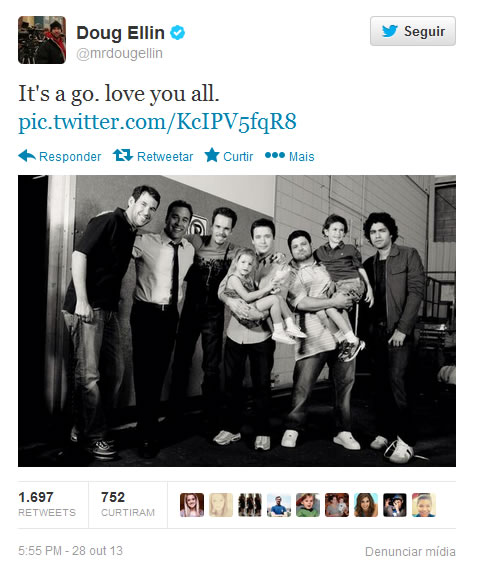Click the Doug Ellin name link
Viewport: 481px width, 562px height.
click(x=120, y=33)
